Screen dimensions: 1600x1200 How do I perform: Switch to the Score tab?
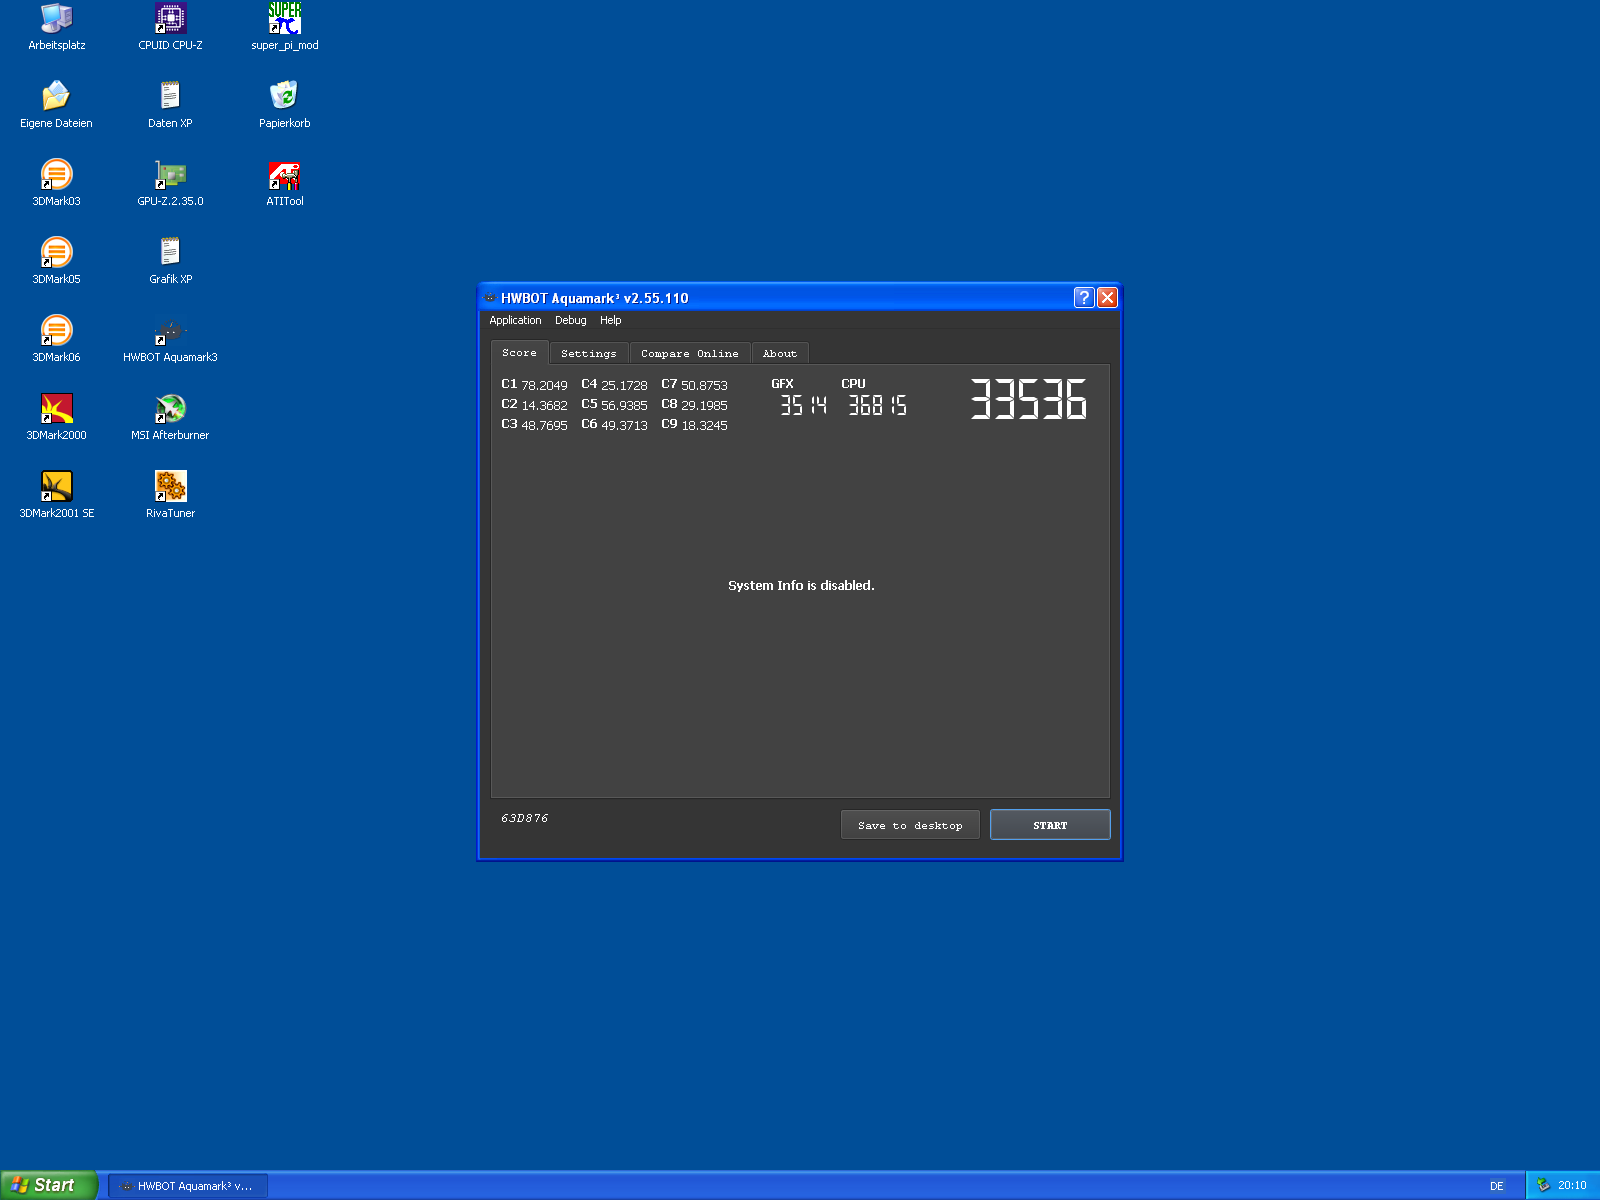tap(519, 353)
